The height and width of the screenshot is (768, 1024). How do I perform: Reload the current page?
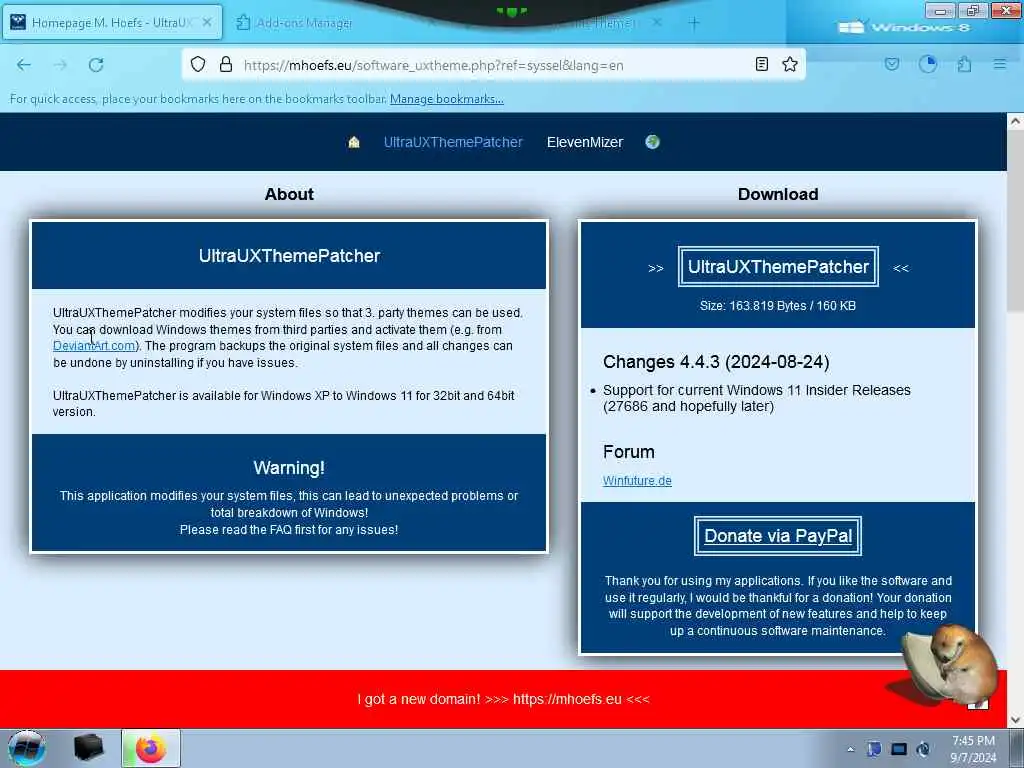point(96,65)
